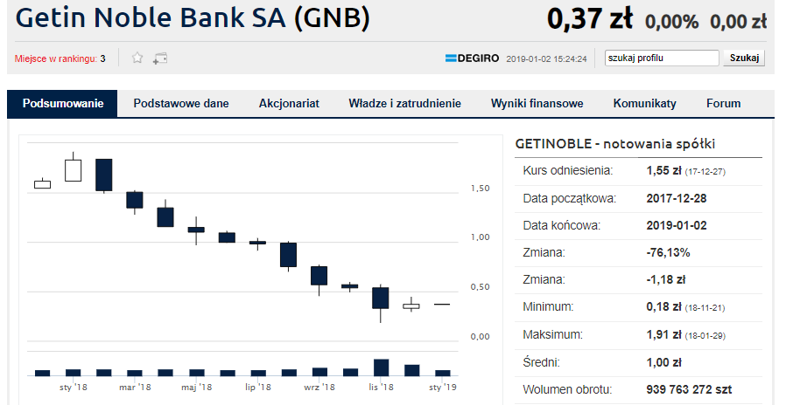The width and height of the screenshot is (786, 405).
Task: Click the last flat candlestick sty '19
Action: click(442, 304)
